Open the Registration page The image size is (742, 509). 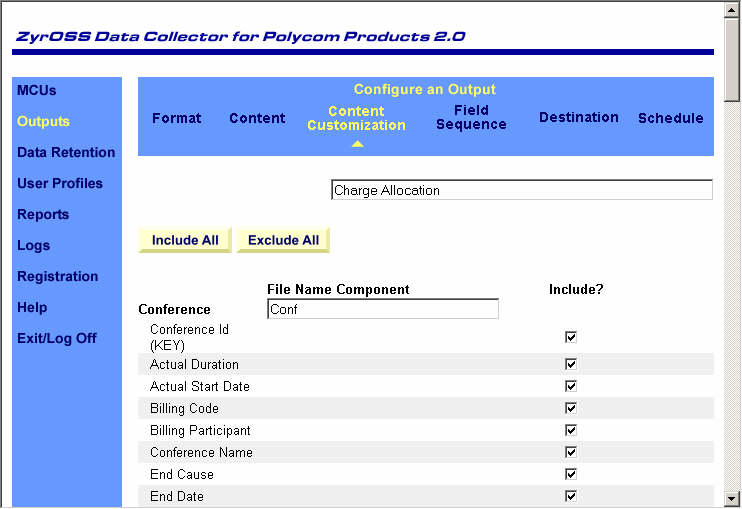(x=57, y=276)
